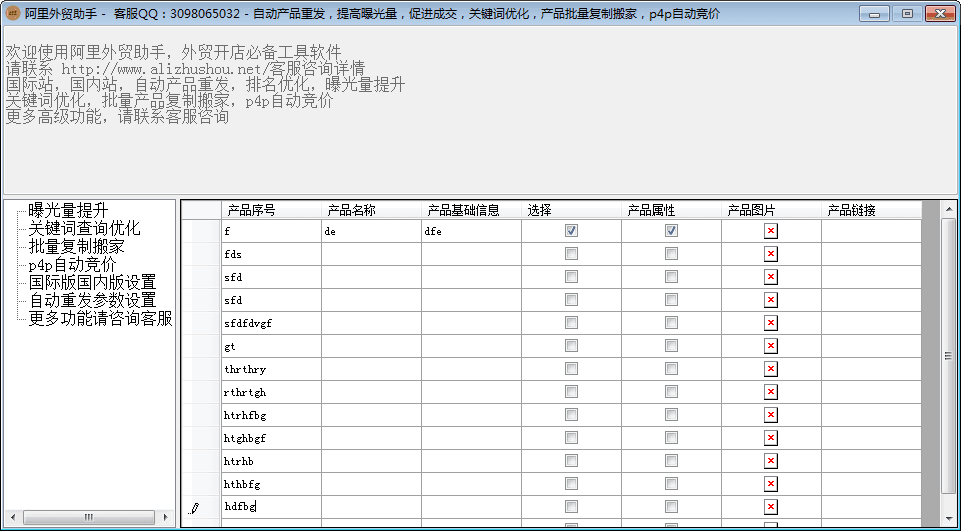Click the product image icon for 'fds' row
Viewport: 961px width, 531px height.
771,254
